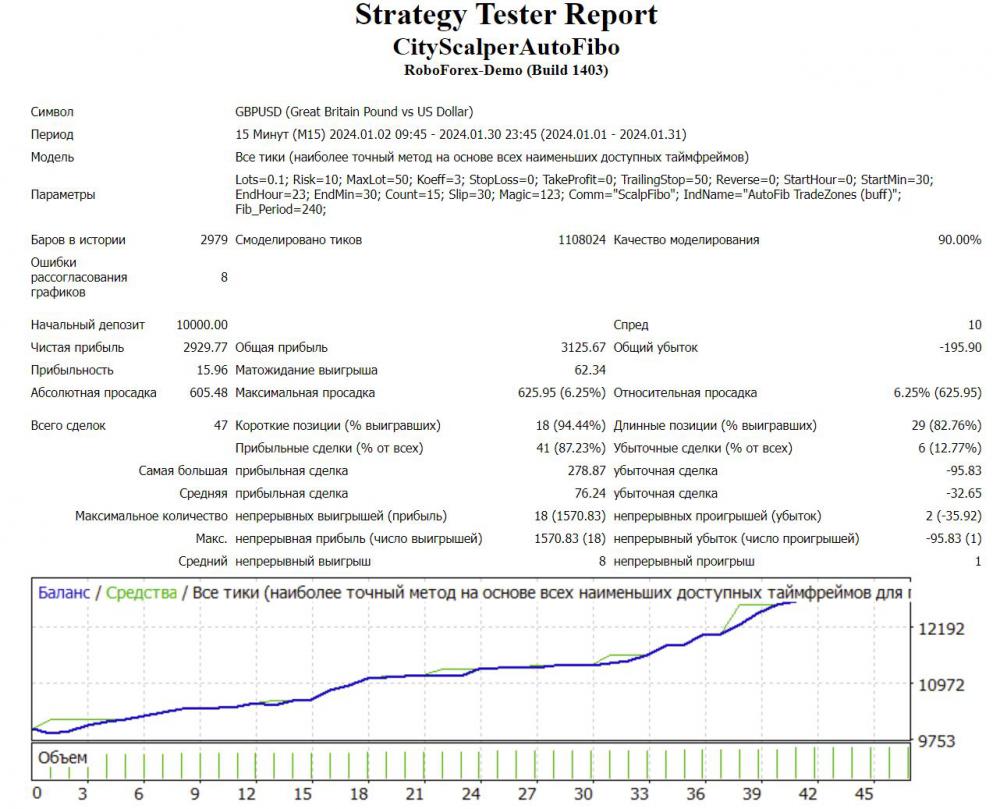Click the x-axis tick label 45

coord(864,794)
